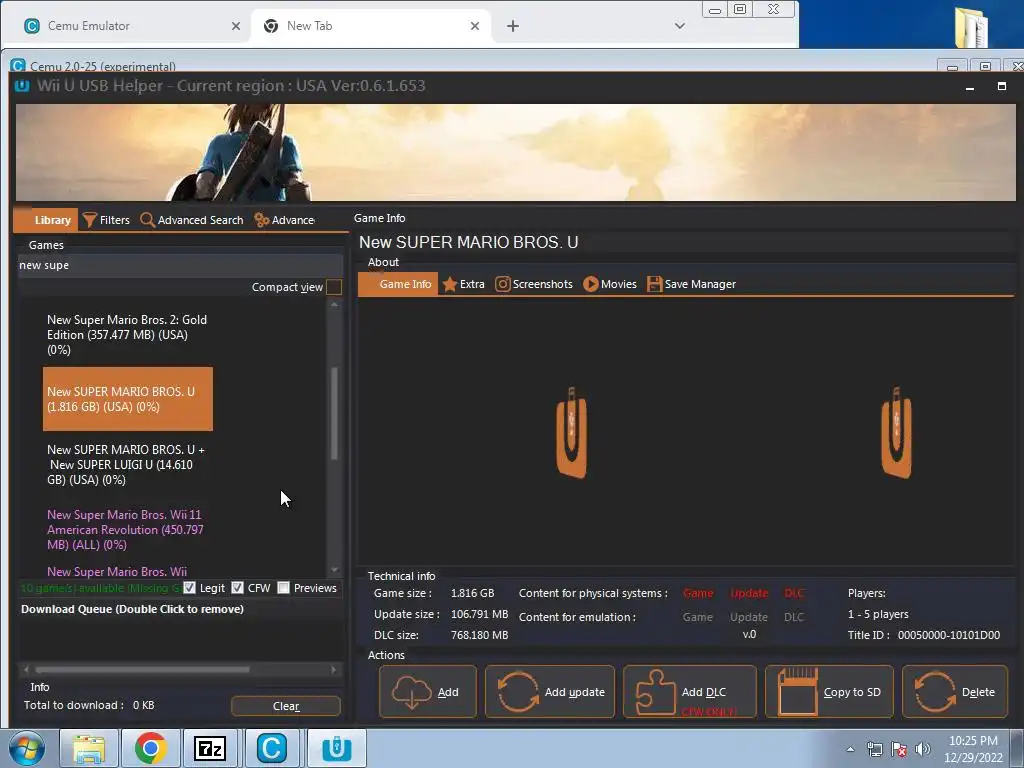Click the Wii U USB Helper title icon
Viewport: 1024px width, 768px height.
[22, 86]
